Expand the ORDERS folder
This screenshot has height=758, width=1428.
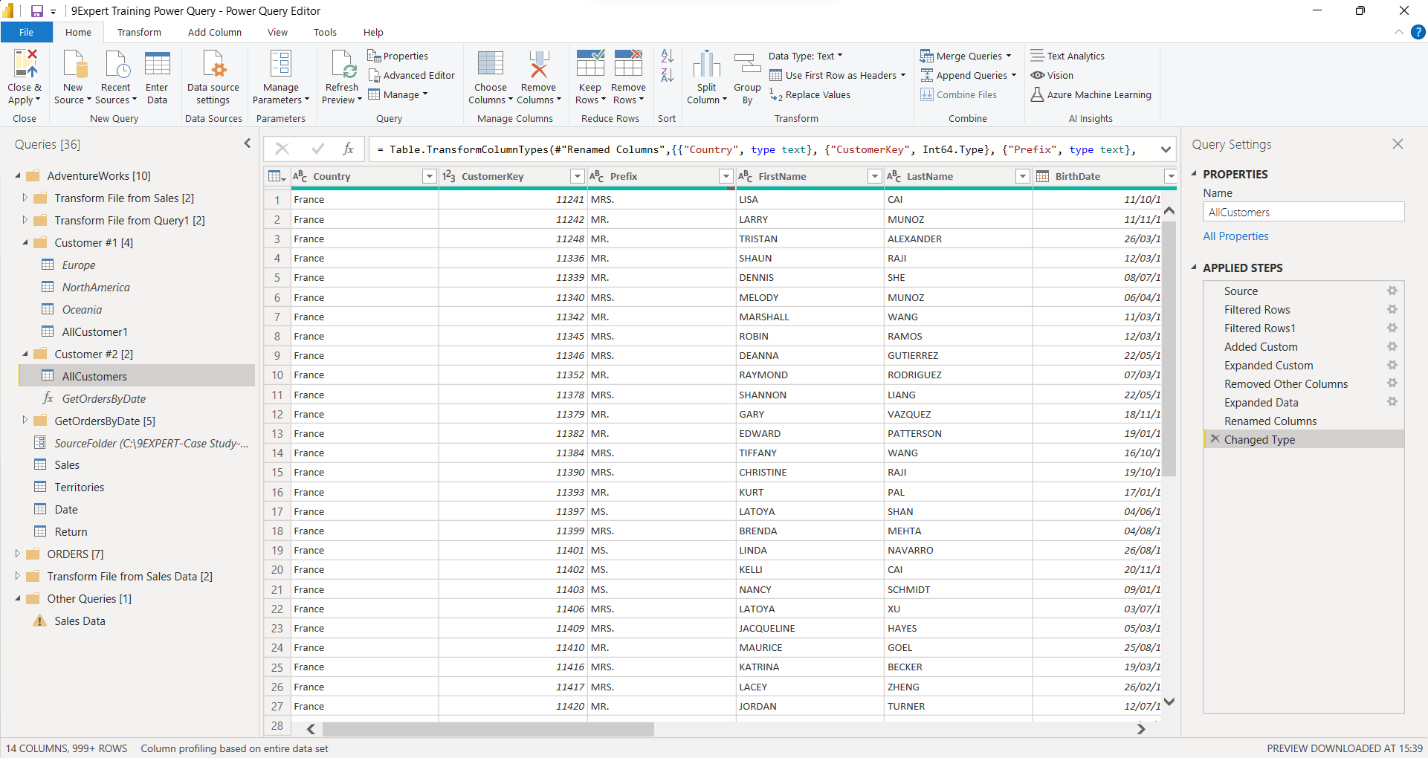tap(16, 553)
